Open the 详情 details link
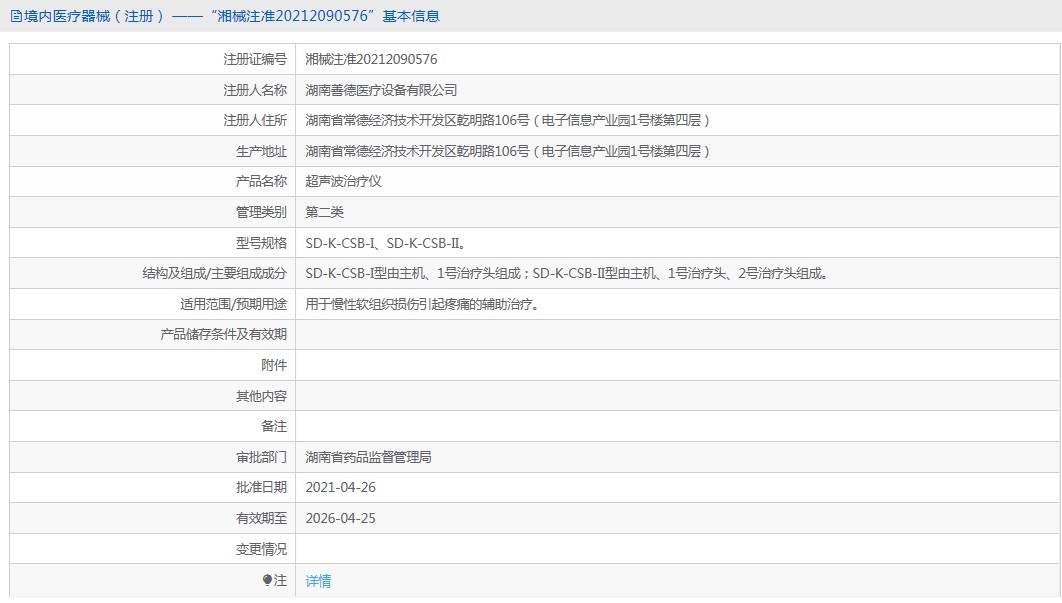The height and width of the screenshot is (603, 1062). pyautogui.click(x=318, y=581)
